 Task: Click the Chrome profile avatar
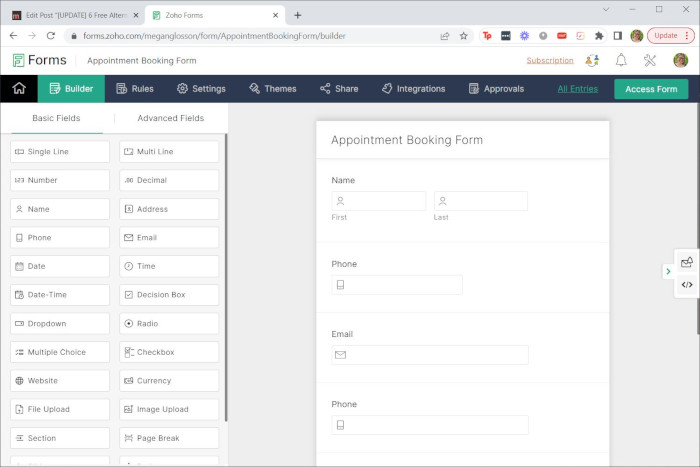coord(637,36)
